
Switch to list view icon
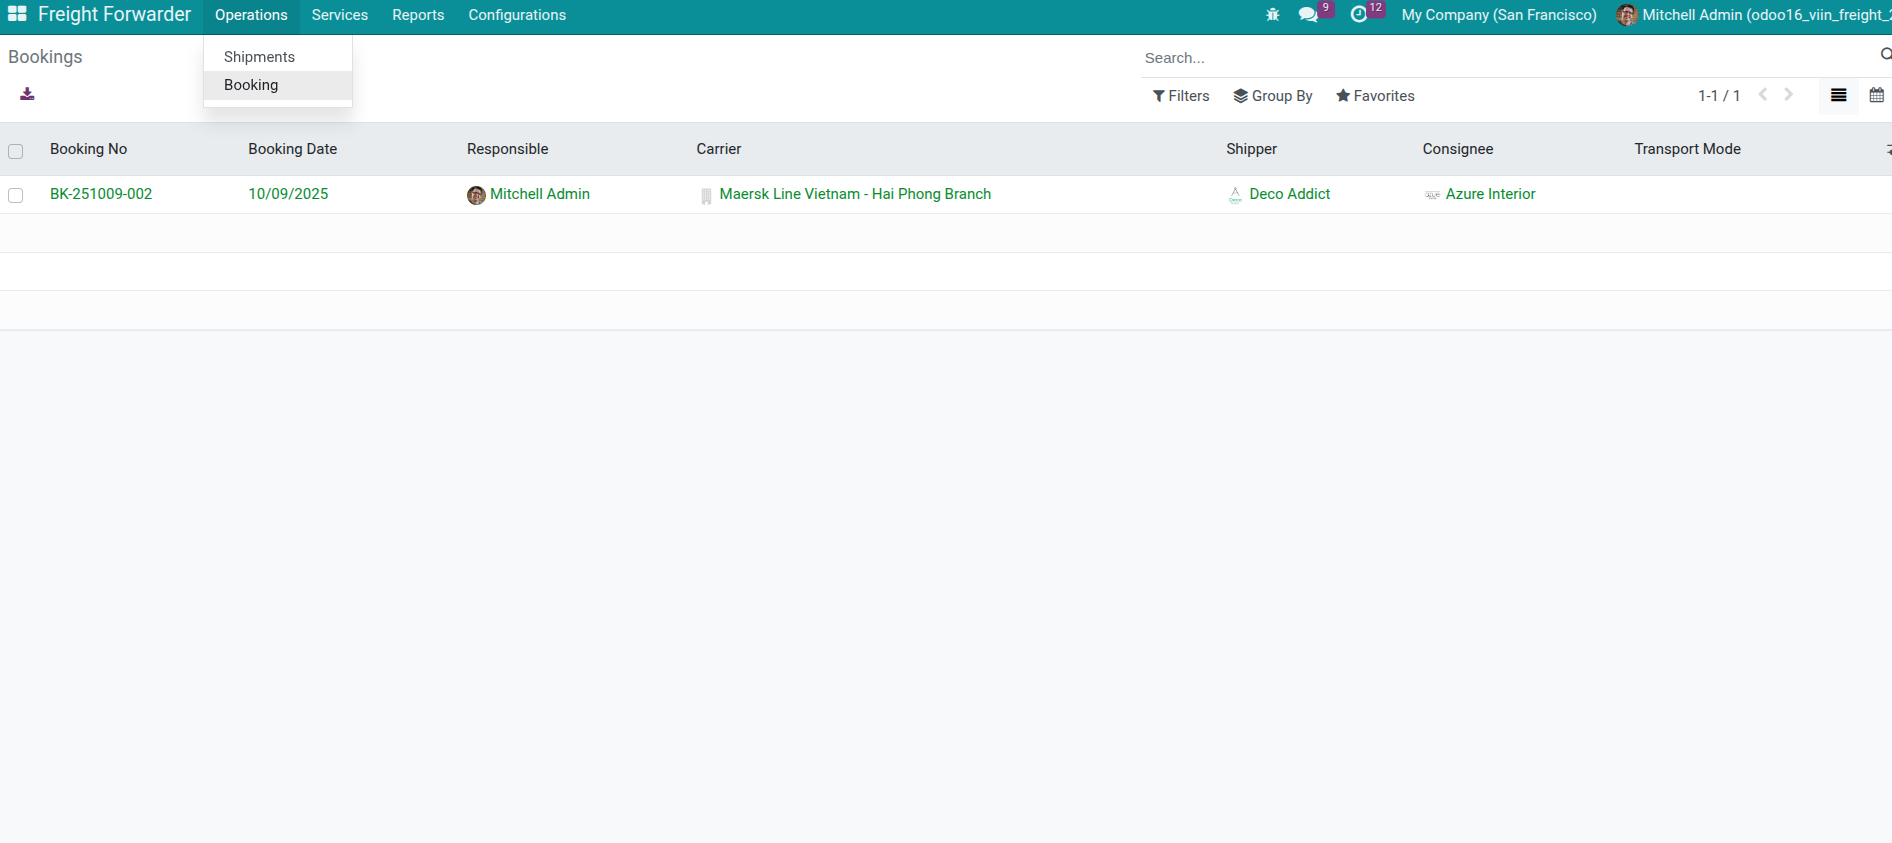pos(1838,96)
